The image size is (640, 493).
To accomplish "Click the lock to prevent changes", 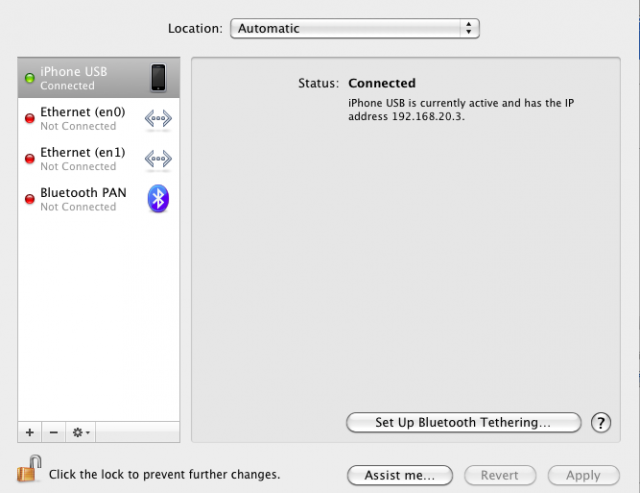I will pos(29,469).
